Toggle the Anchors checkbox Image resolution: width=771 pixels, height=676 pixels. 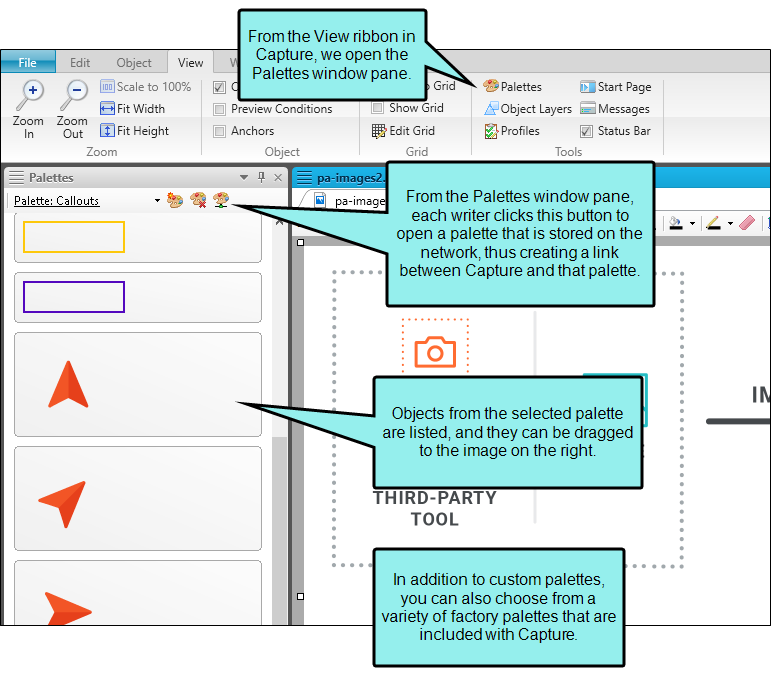tap(219, 131)
